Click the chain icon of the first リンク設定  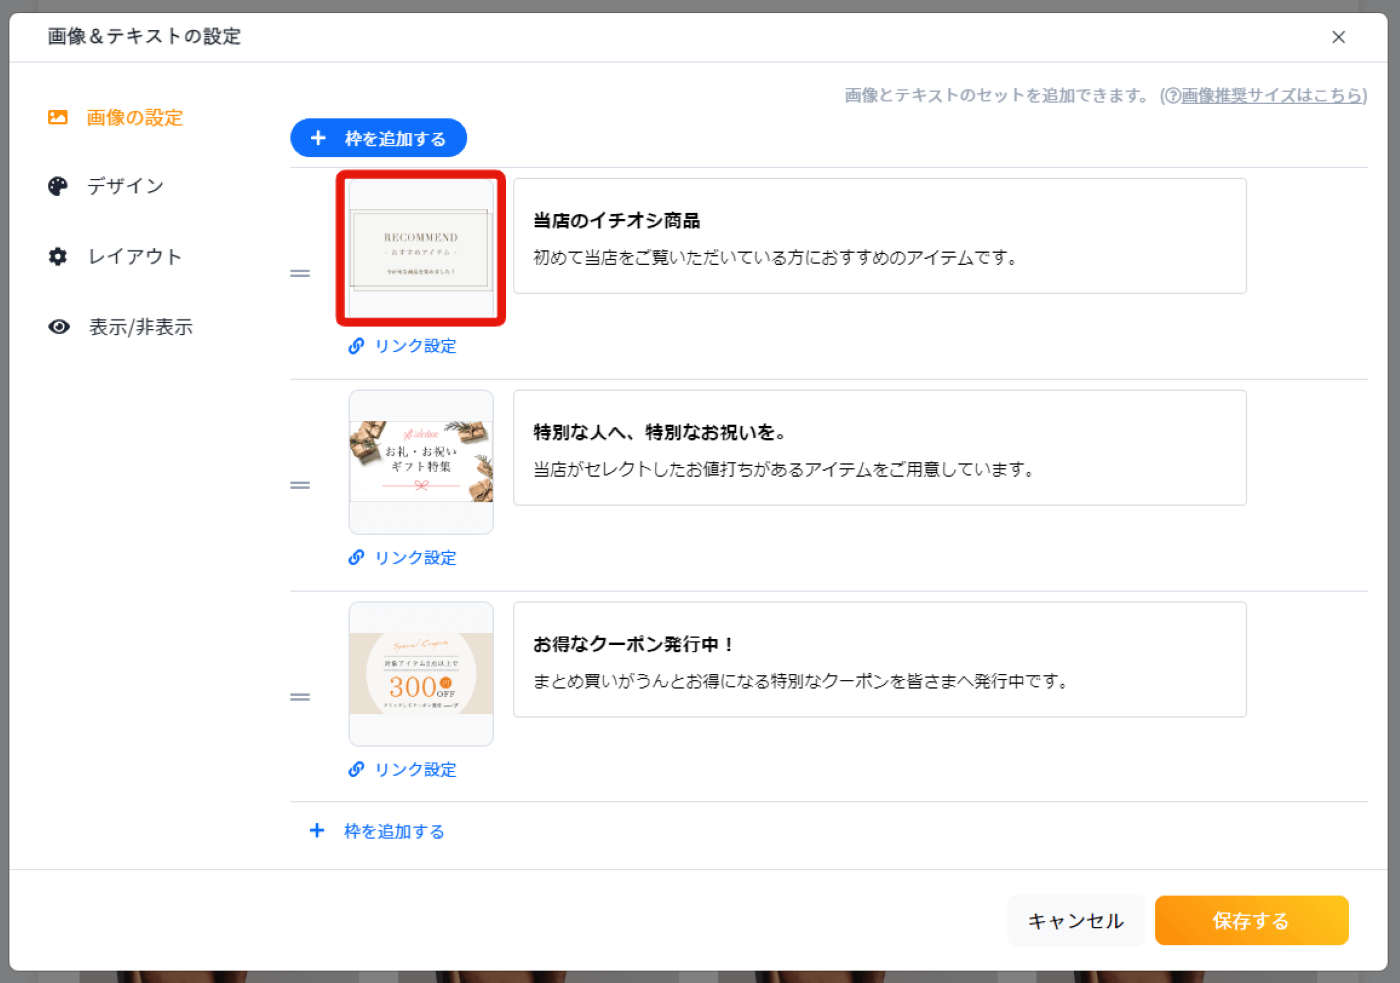click(x=356, y=346)
